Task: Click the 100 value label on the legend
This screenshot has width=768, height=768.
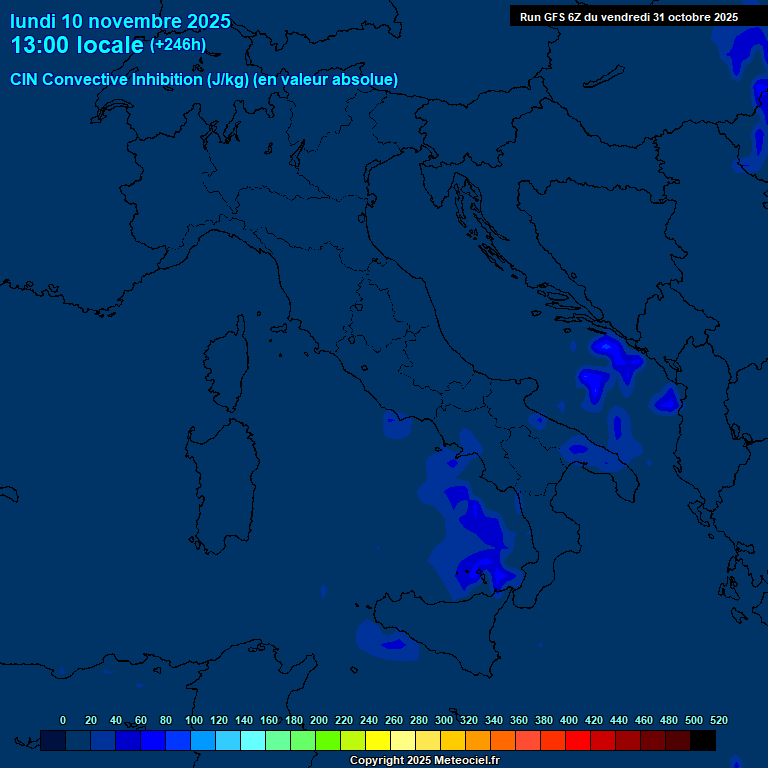Action: click(194, 720)
